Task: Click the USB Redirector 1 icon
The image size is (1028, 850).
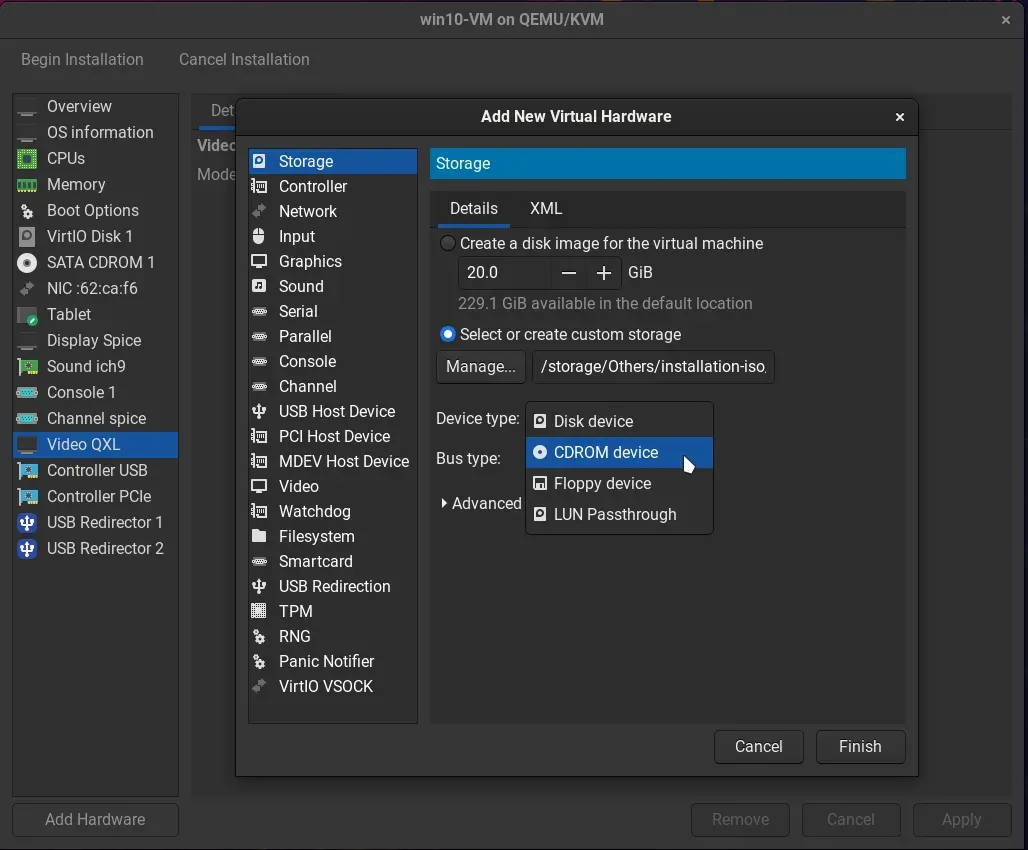Action: tap(27, 523)
